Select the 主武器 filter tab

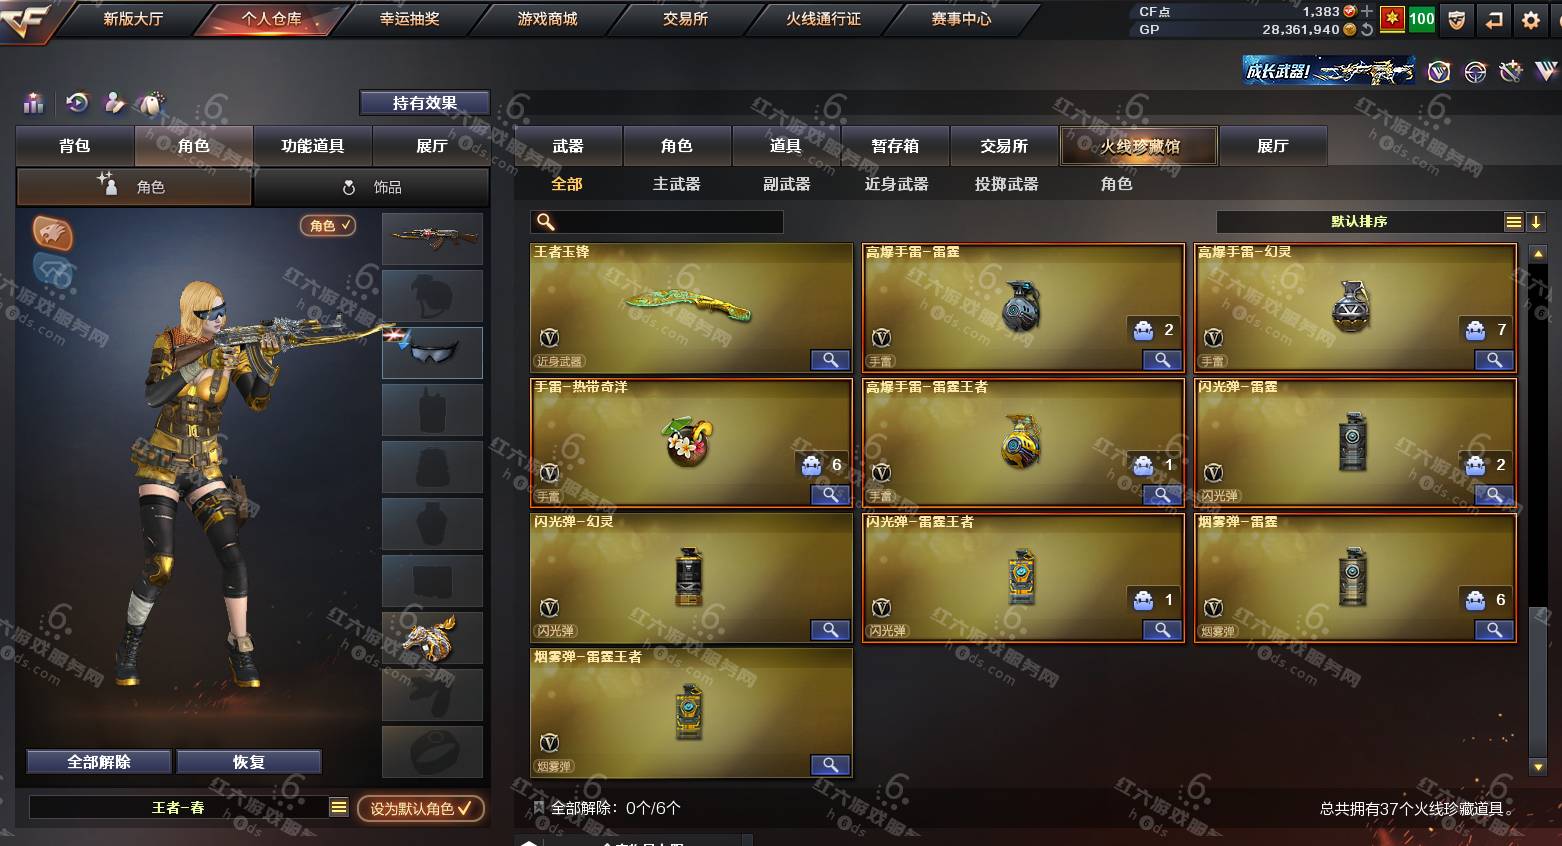click(677, 184)
